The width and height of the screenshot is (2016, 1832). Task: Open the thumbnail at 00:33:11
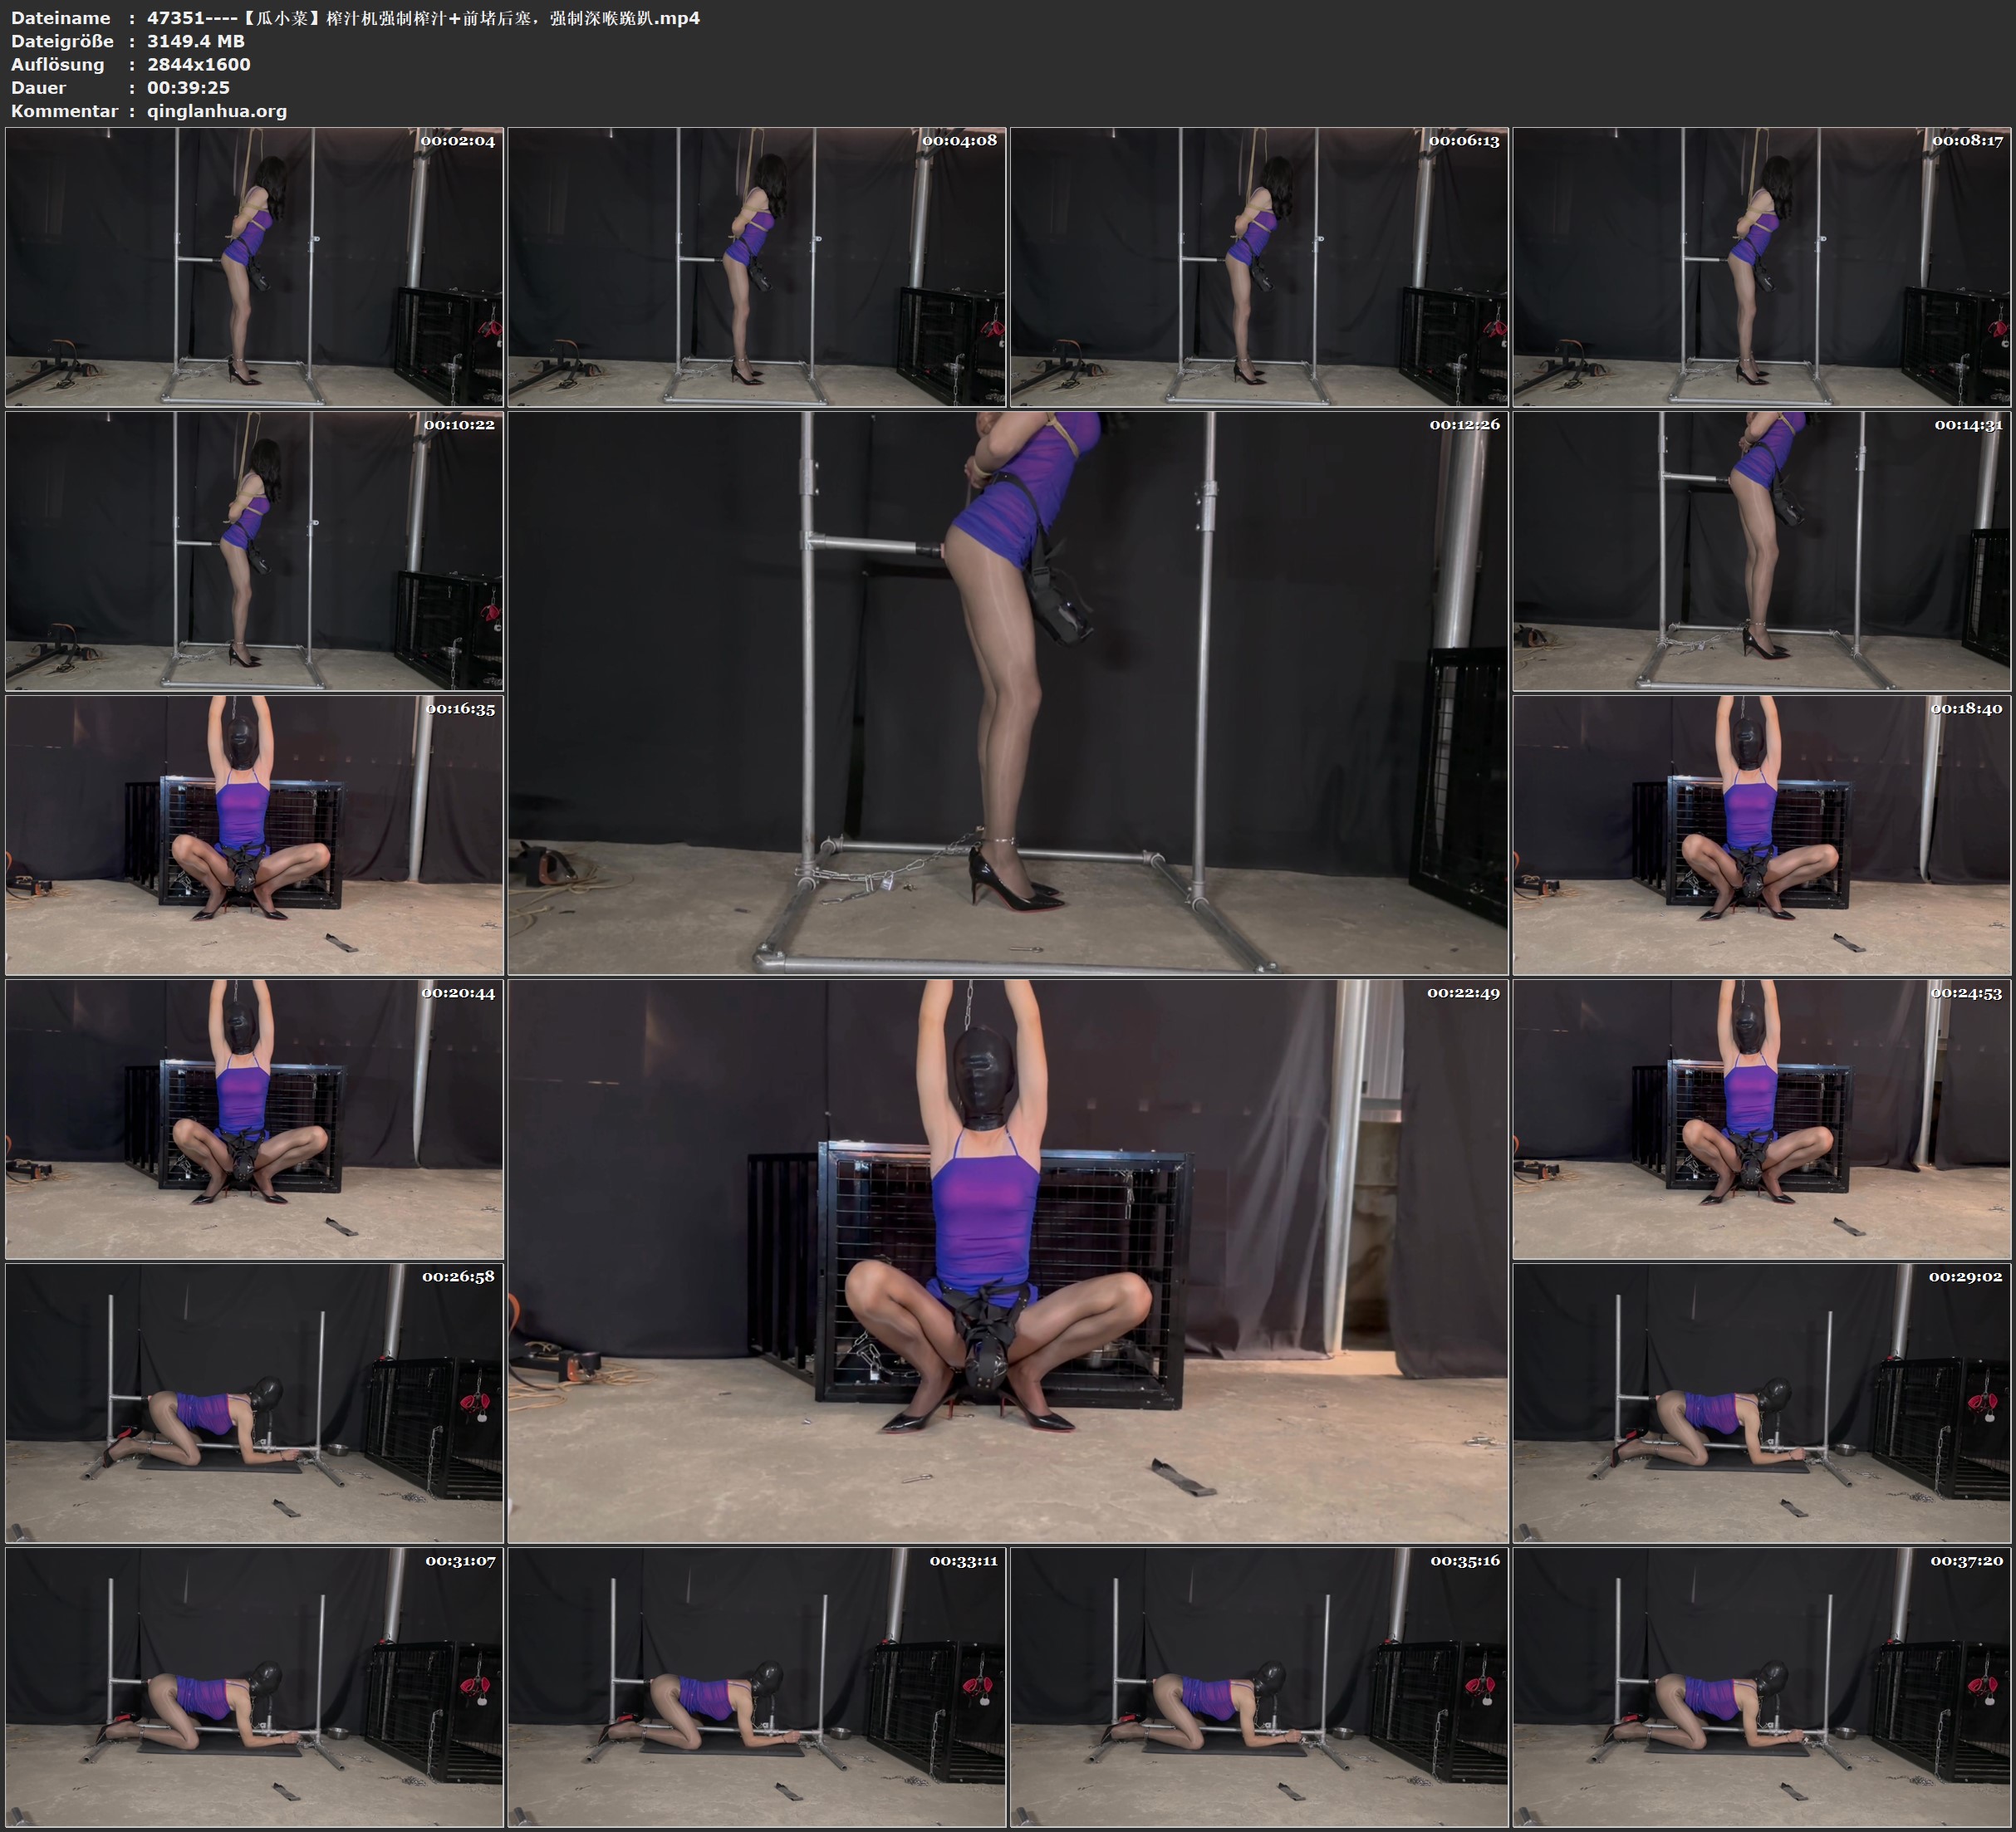757,1687
